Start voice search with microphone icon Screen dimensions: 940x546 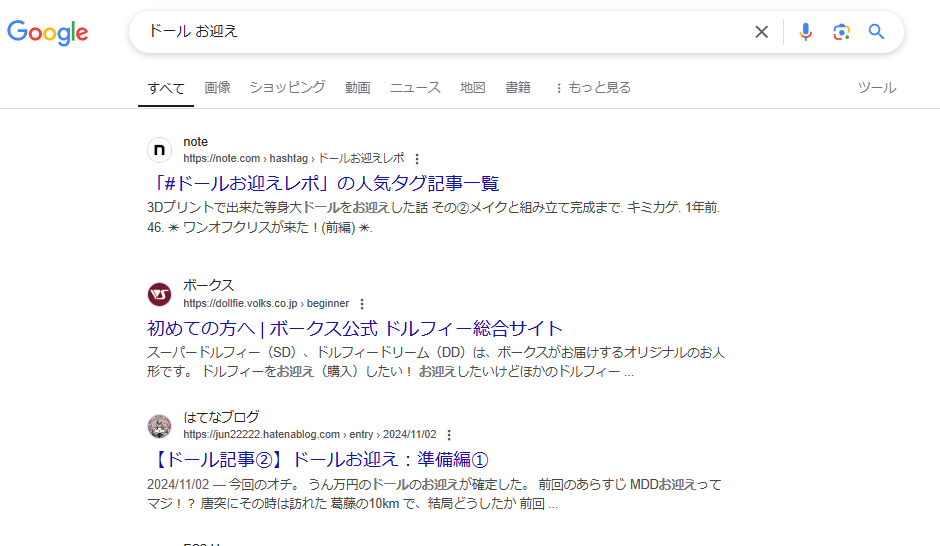(x=805, y=32)
